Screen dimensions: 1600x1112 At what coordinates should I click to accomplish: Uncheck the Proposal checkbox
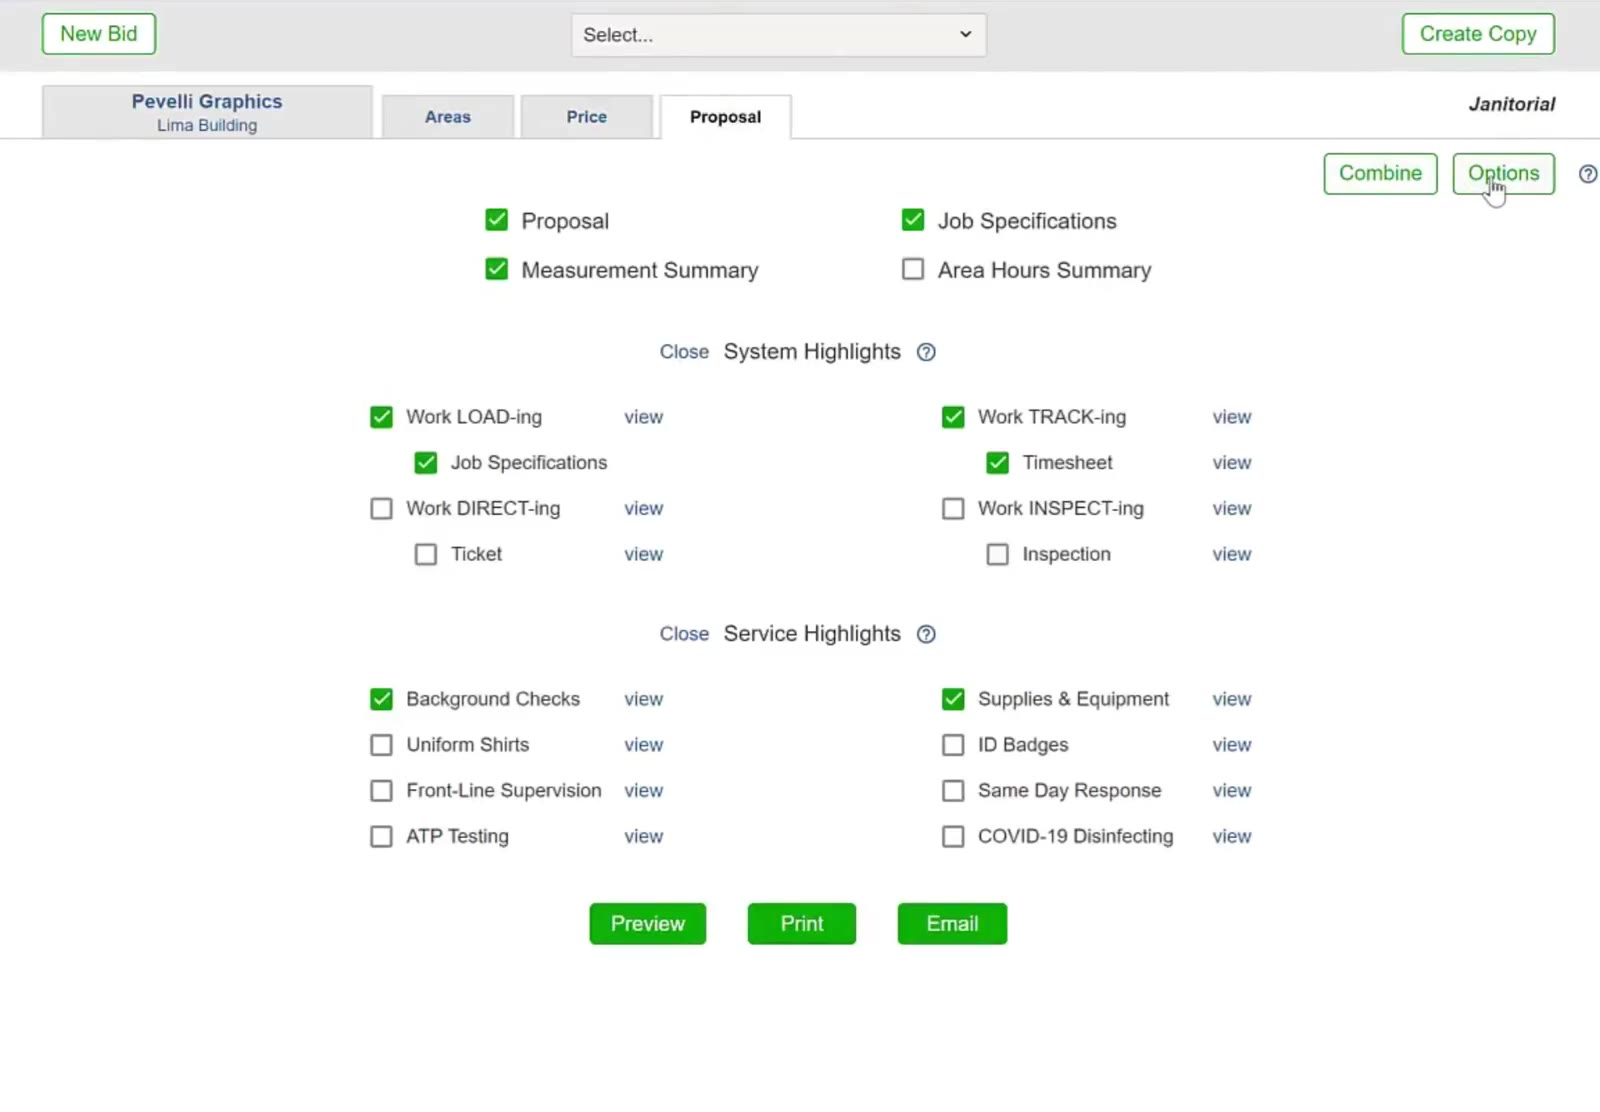click(496, 220)
